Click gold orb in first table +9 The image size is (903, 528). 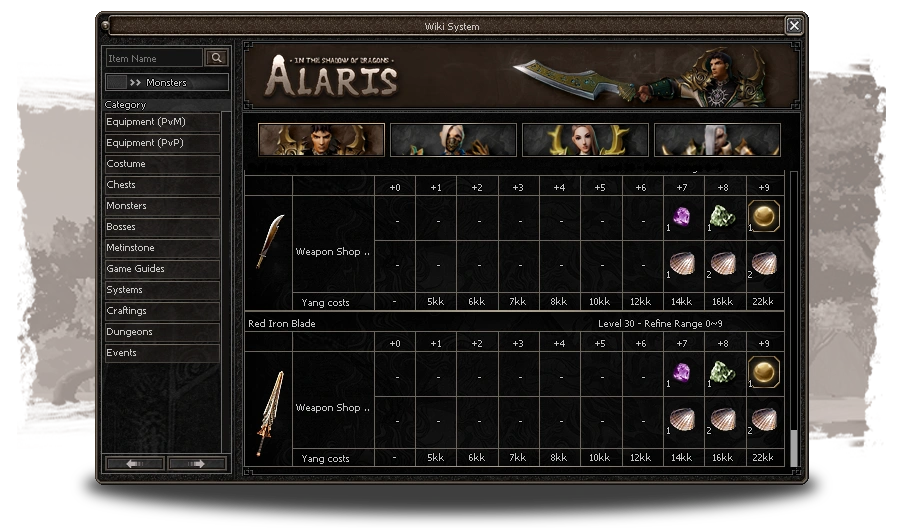click(x=764, y=216)
